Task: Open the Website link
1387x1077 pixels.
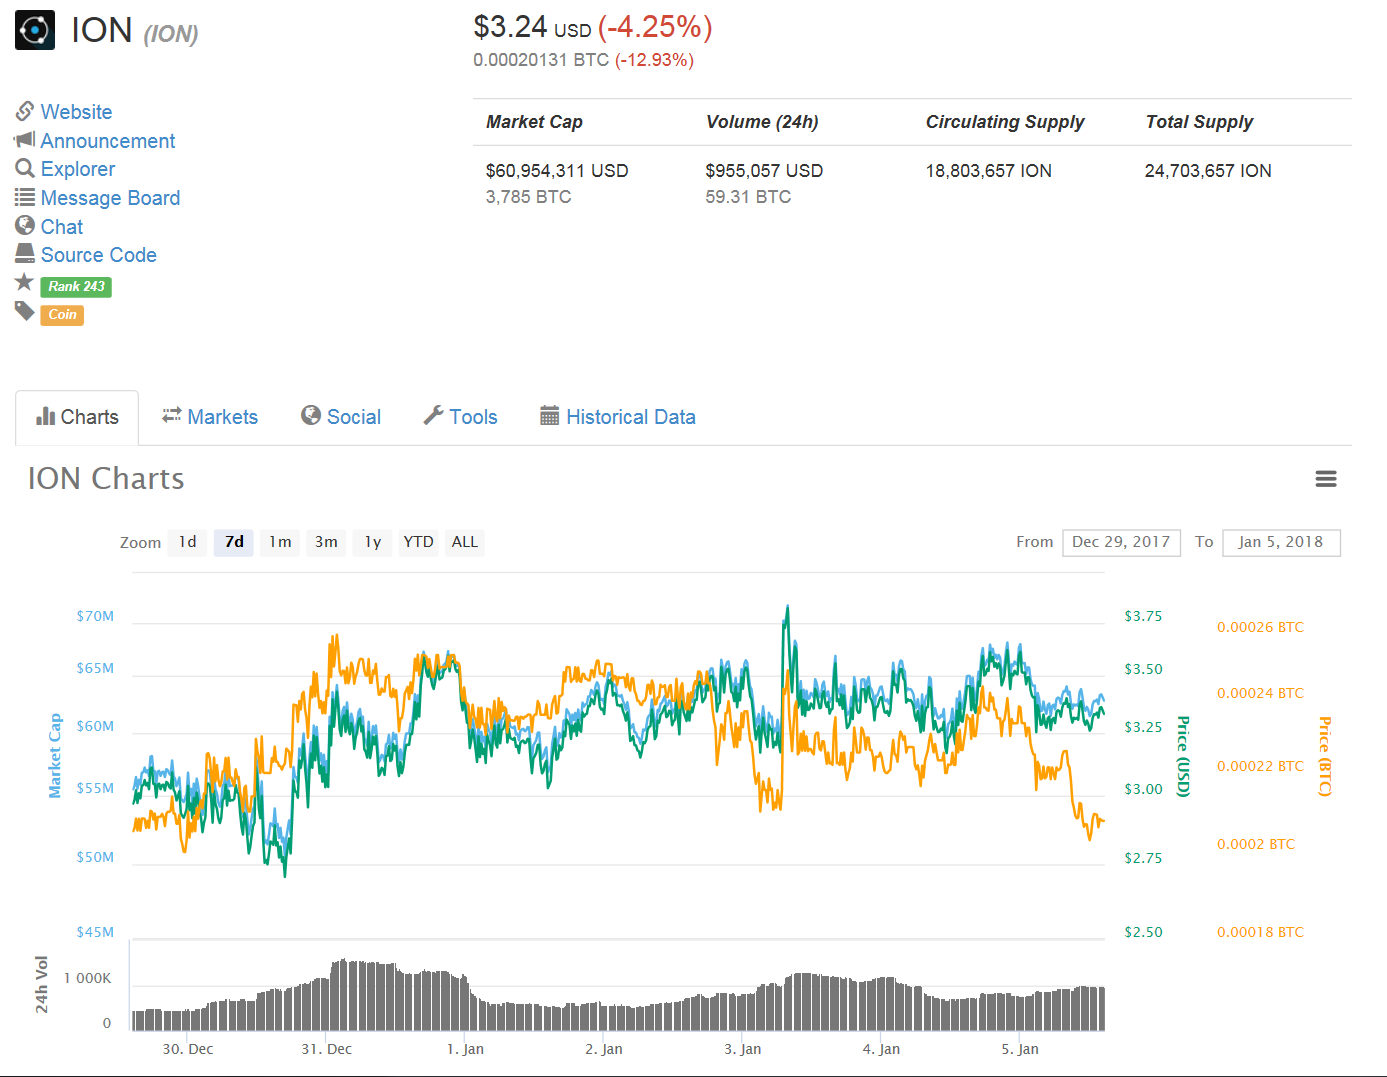Action: 77,112
